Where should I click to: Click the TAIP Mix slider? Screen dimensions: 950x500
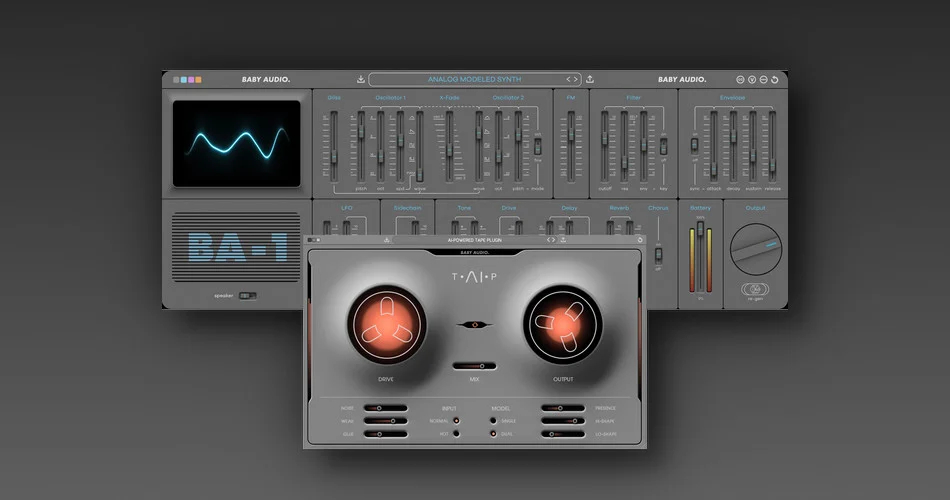[x=474, y=366]
